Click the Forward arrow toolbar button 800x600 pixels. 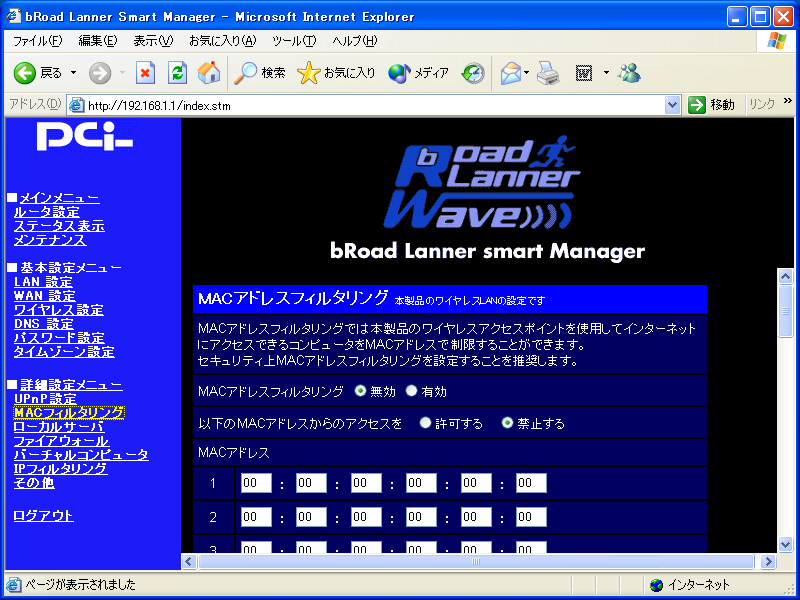pyautogui.click(x=99, y=73)
